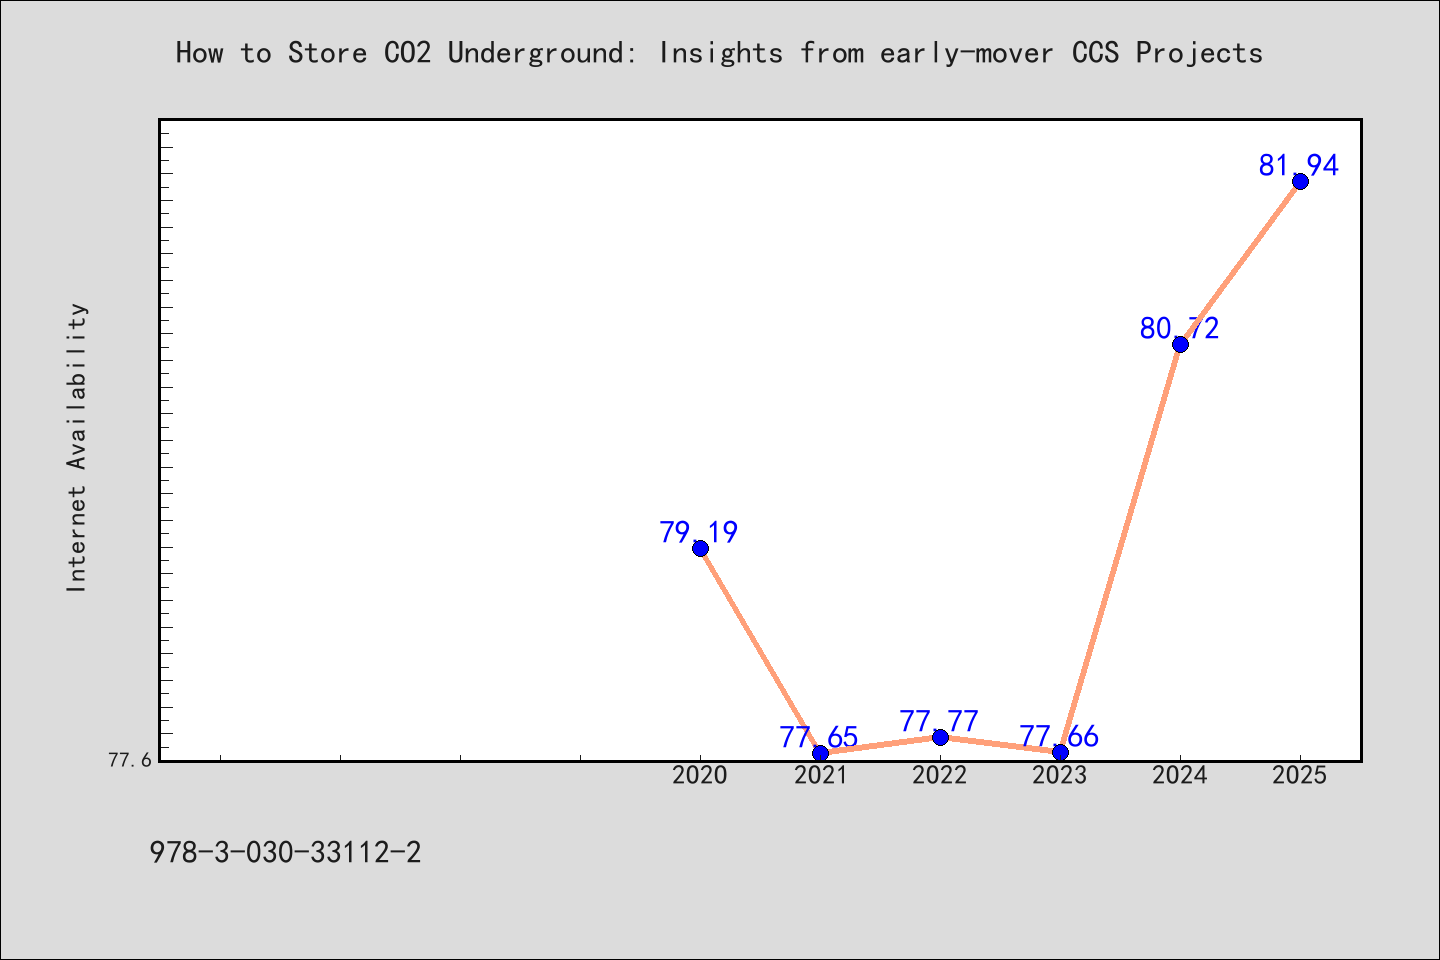
Task: Click the ISBN text 978-3-030-33112-2
Action: (x=285, y=853)
